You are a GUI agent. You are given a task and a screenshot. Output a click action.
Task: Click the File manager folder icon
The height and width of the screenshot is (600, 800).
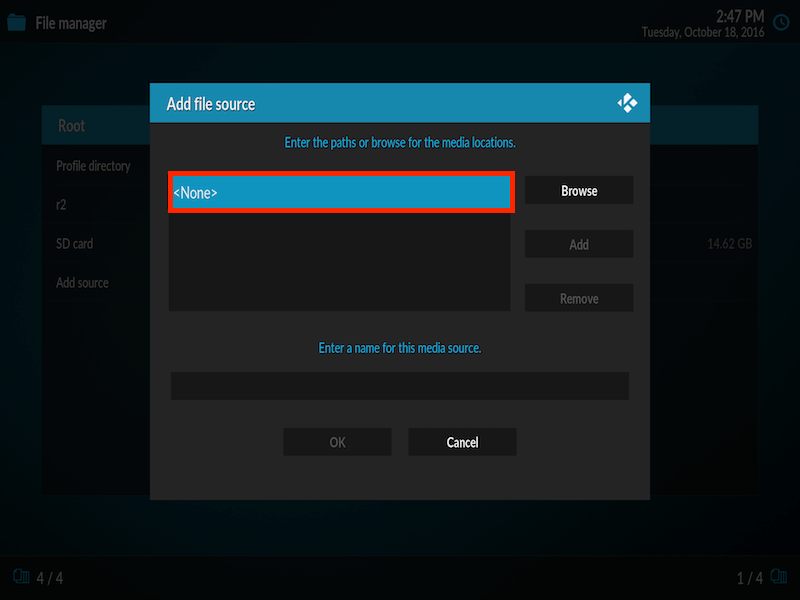17,22
